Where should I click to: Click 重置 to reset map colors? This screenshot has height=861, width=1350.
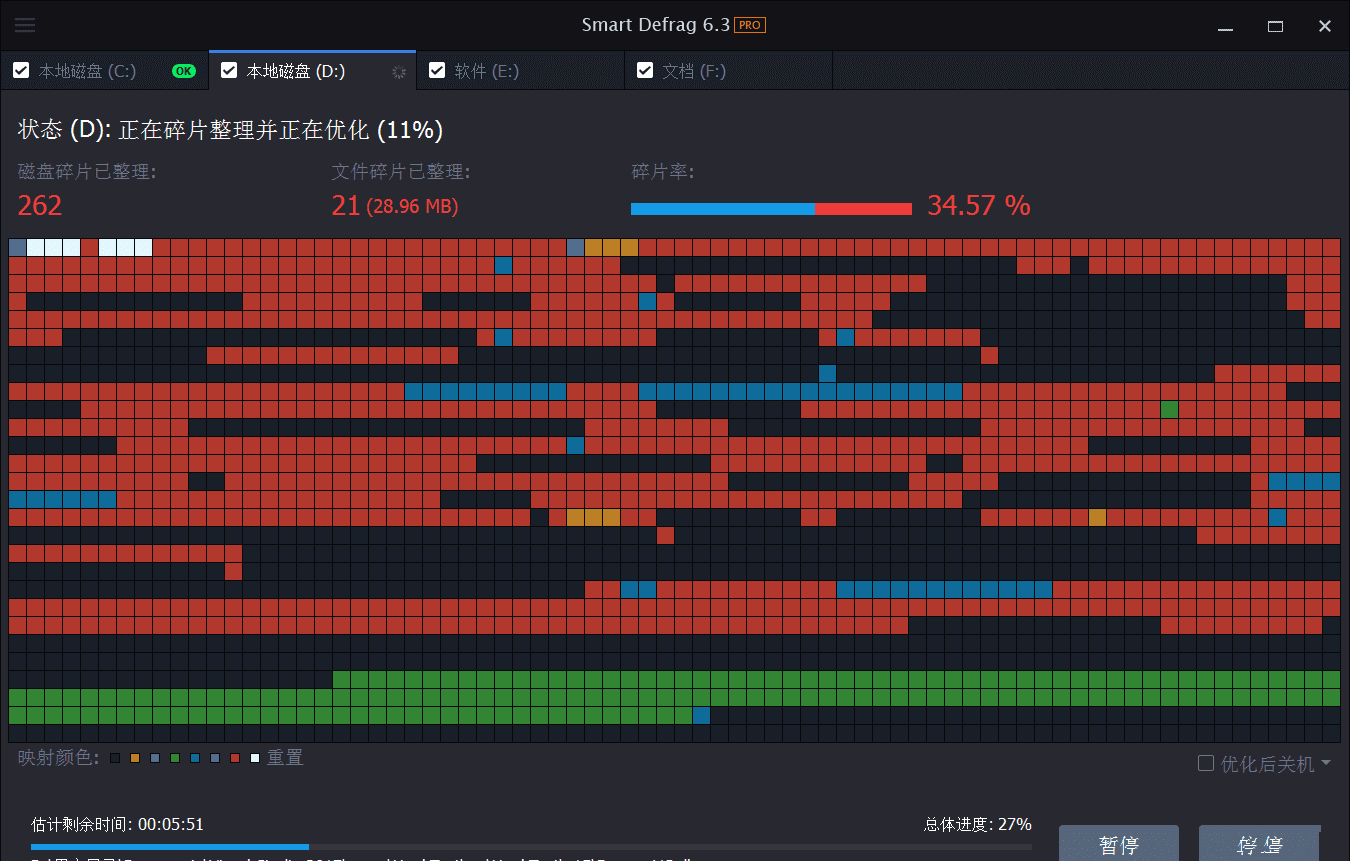point(285,758)
